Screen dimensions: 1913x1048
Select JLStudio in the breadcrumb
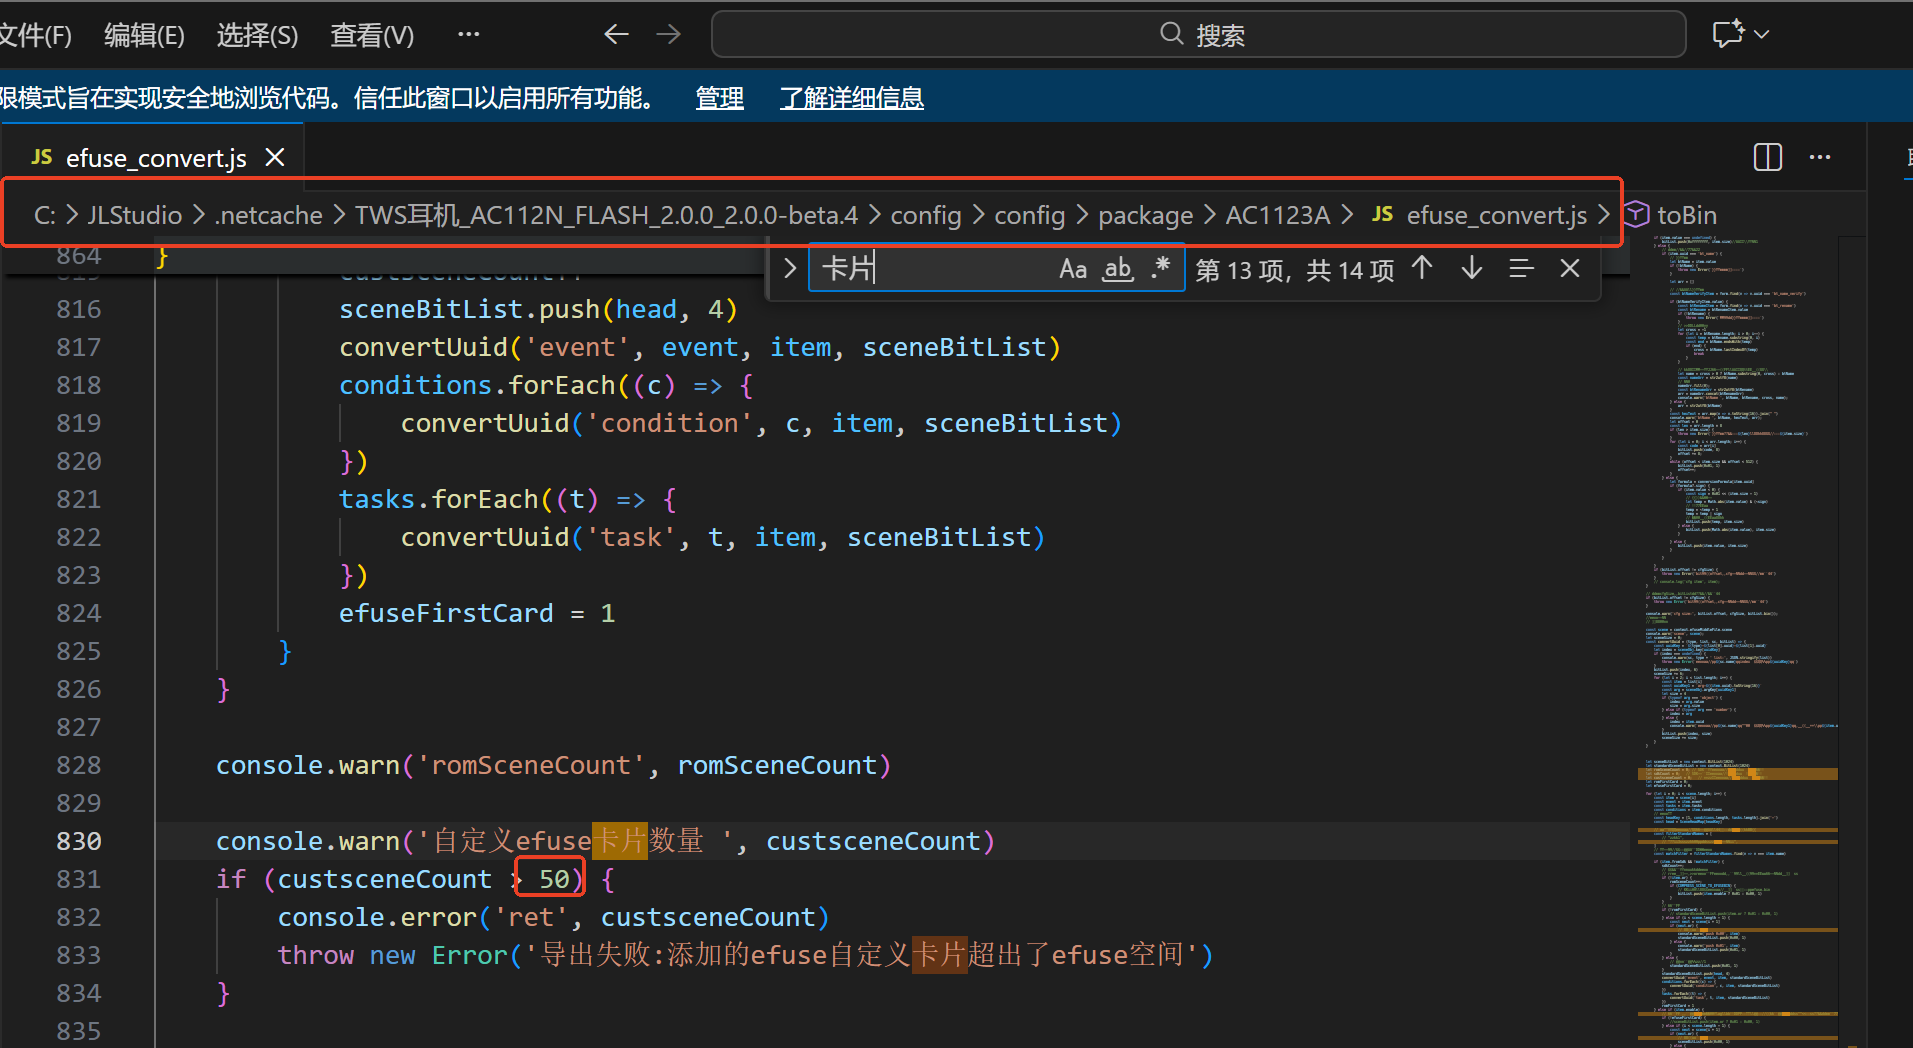pyautogui.click(x=134, y=215)
